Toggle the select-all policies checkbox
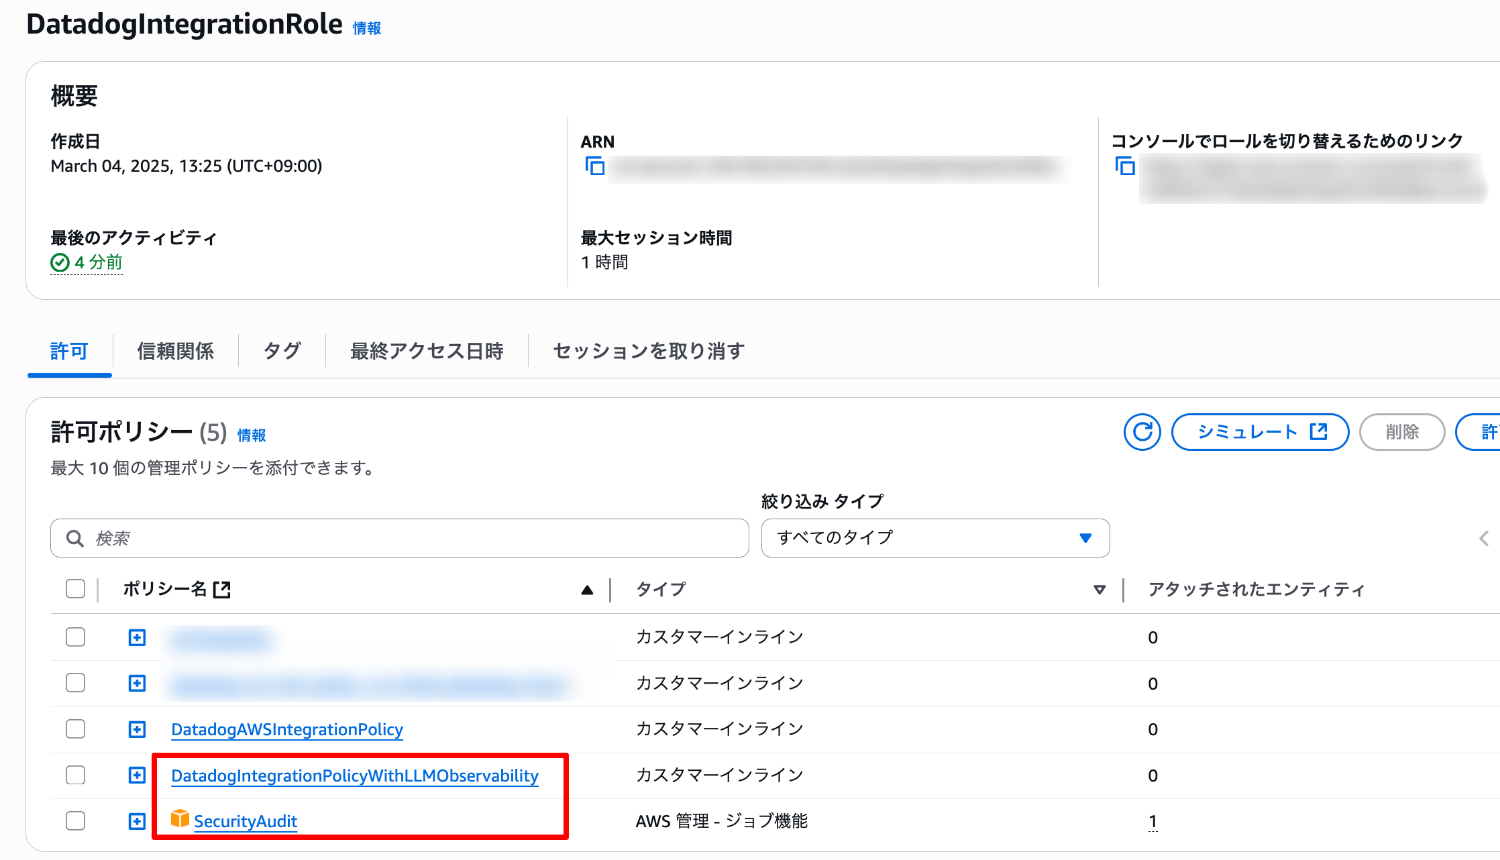The height and width of the screenshot is (860, 1500). click(x=75, y=589)
